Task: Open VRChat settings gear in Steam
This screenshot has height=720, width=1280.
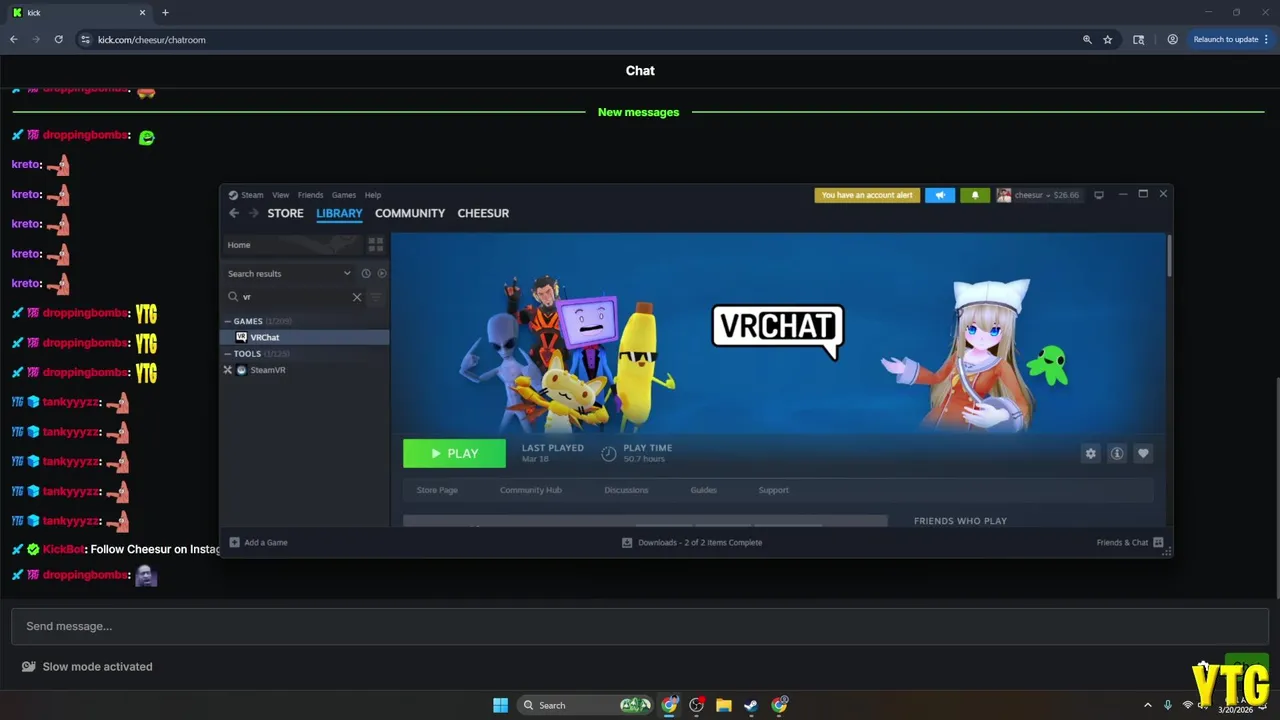Action: 1091,453
